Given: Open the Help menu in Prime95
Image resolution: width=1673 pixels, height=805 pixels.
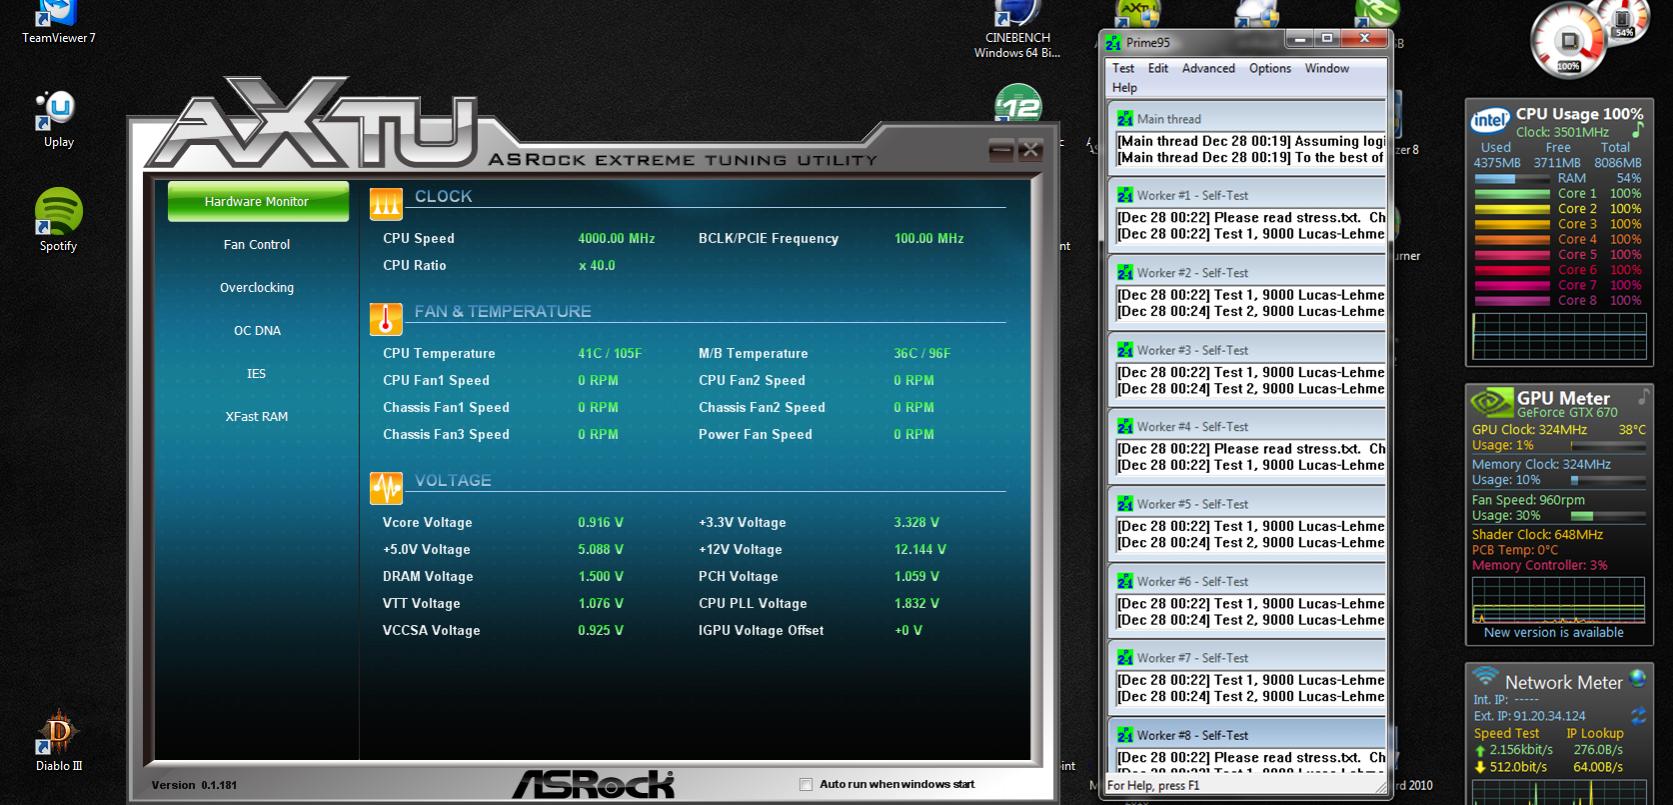Looking at the screenshot, I should click(1124, 88).
